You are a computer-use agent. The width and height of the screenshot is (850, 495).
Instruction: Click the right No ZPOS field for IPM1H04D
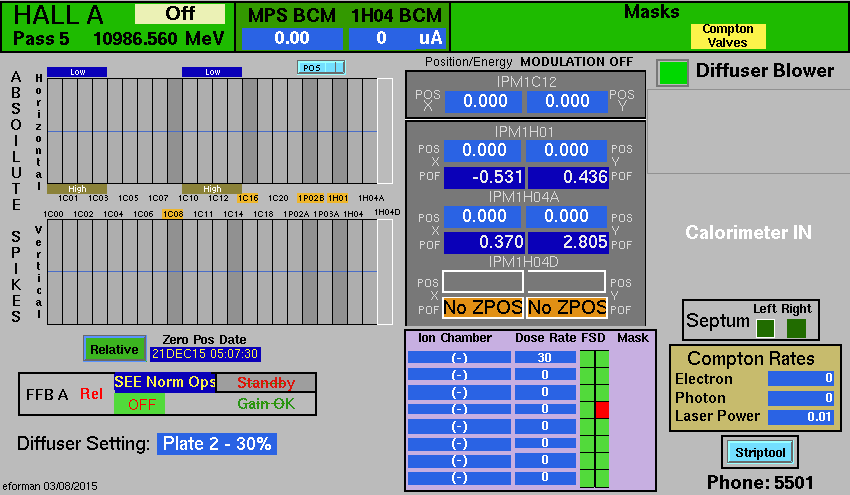(x=566, y=307)
